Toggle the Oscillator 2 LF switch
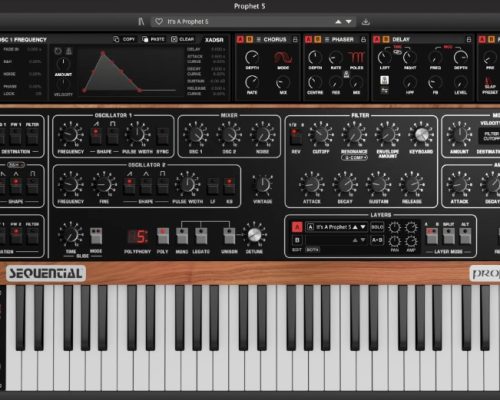 212,185
